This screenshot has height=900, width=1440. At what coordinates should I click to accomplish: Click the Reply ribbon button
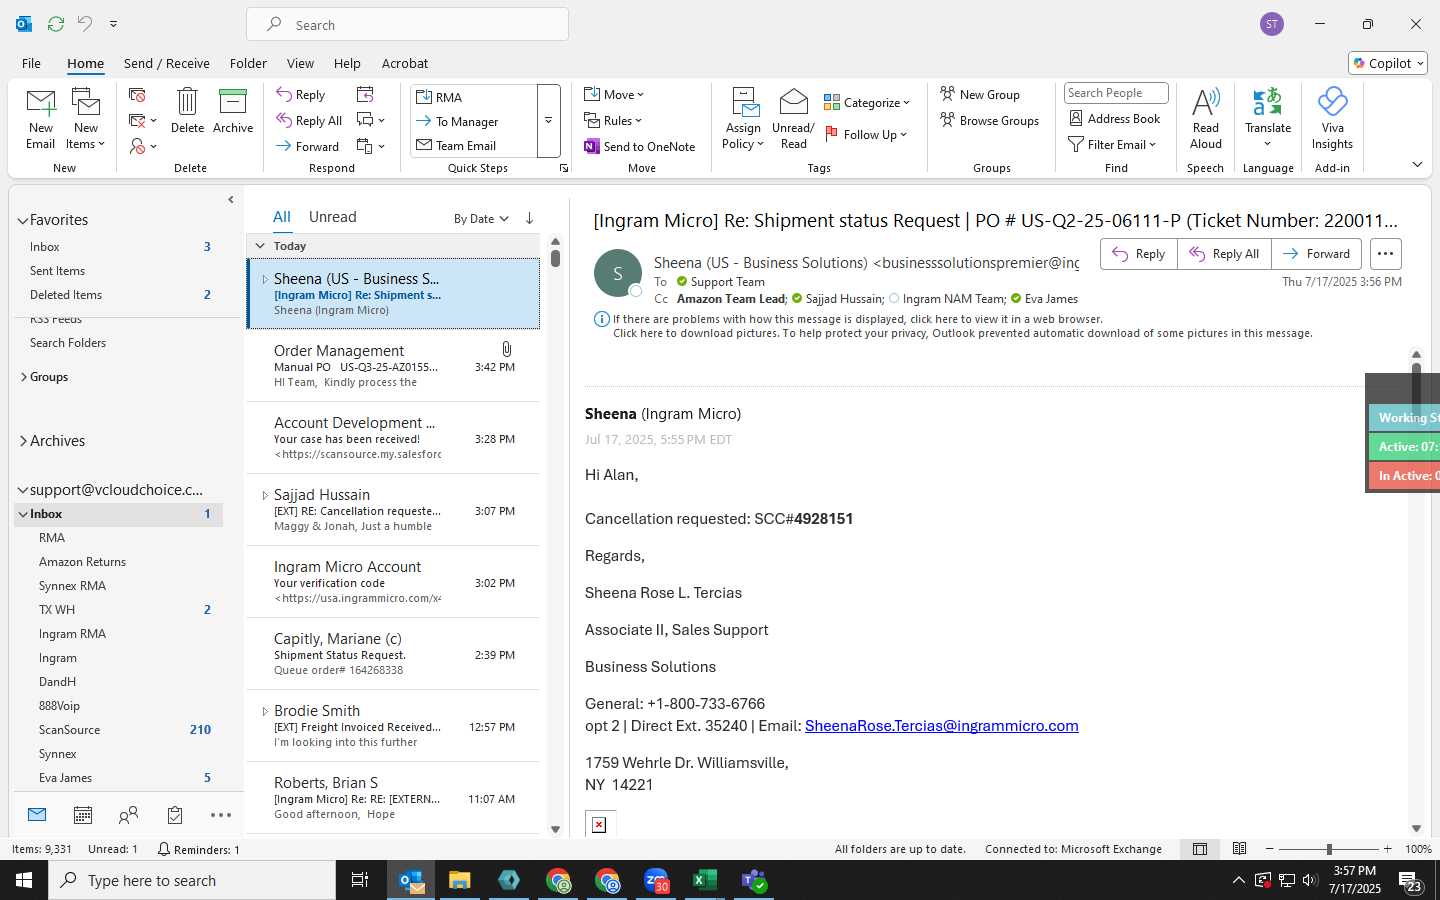pos(300,95)
